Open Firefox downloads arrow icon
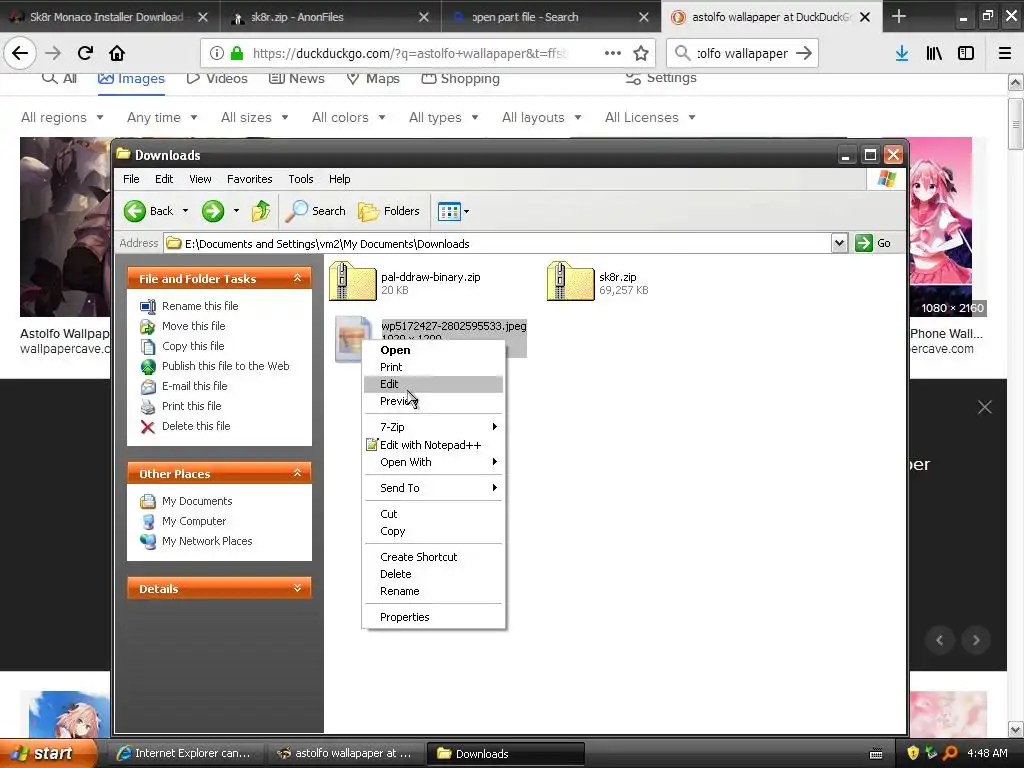This screenshot has width=1024, height=768. coord(902,54)
